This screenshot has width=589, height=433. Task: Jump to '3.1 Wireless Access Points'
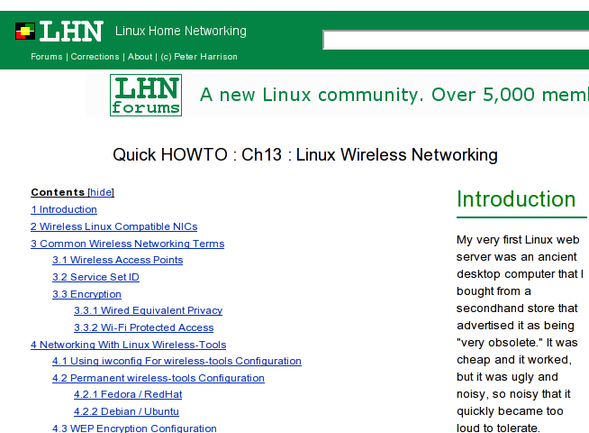(118, 260)
